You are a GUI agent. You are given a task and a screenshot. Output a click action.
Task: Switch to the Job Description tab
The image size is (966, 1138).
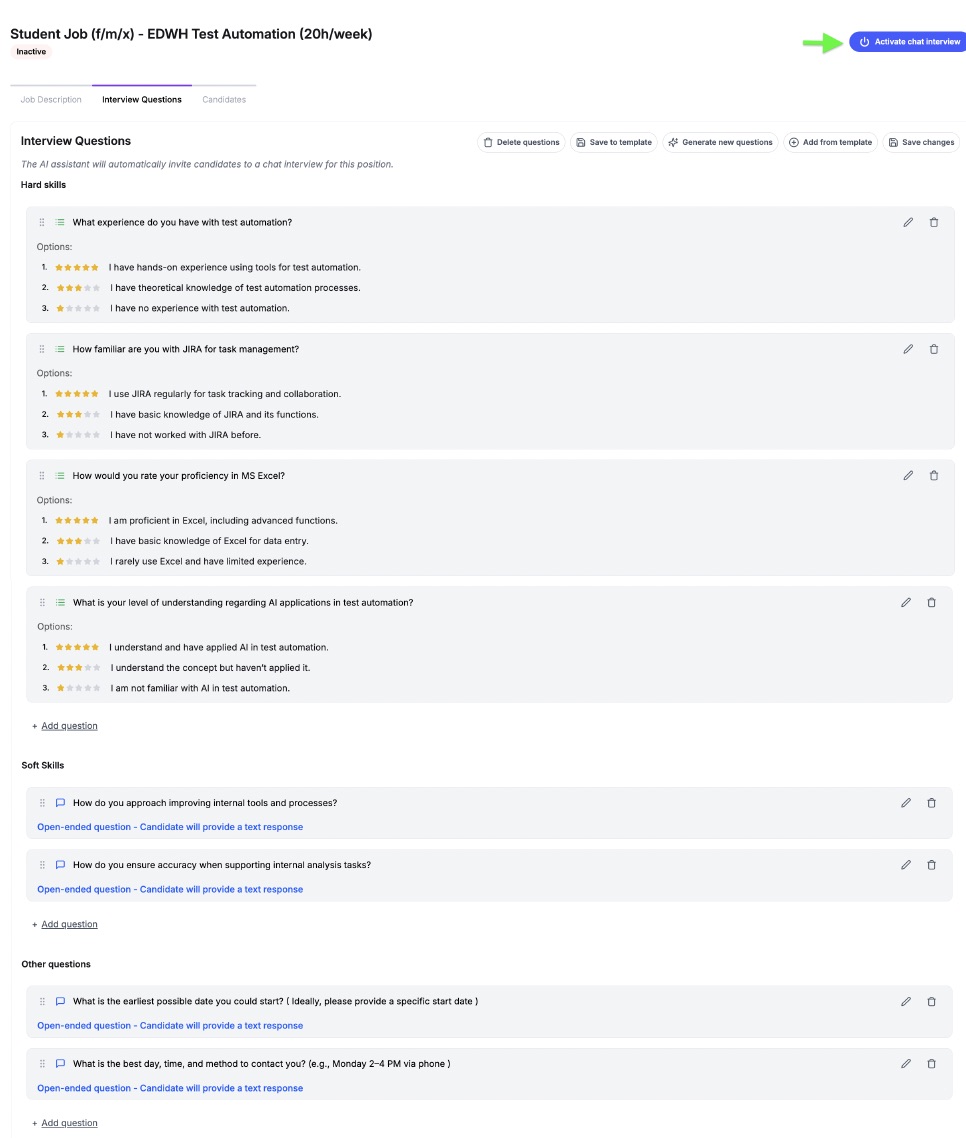(x=51, y=100)
